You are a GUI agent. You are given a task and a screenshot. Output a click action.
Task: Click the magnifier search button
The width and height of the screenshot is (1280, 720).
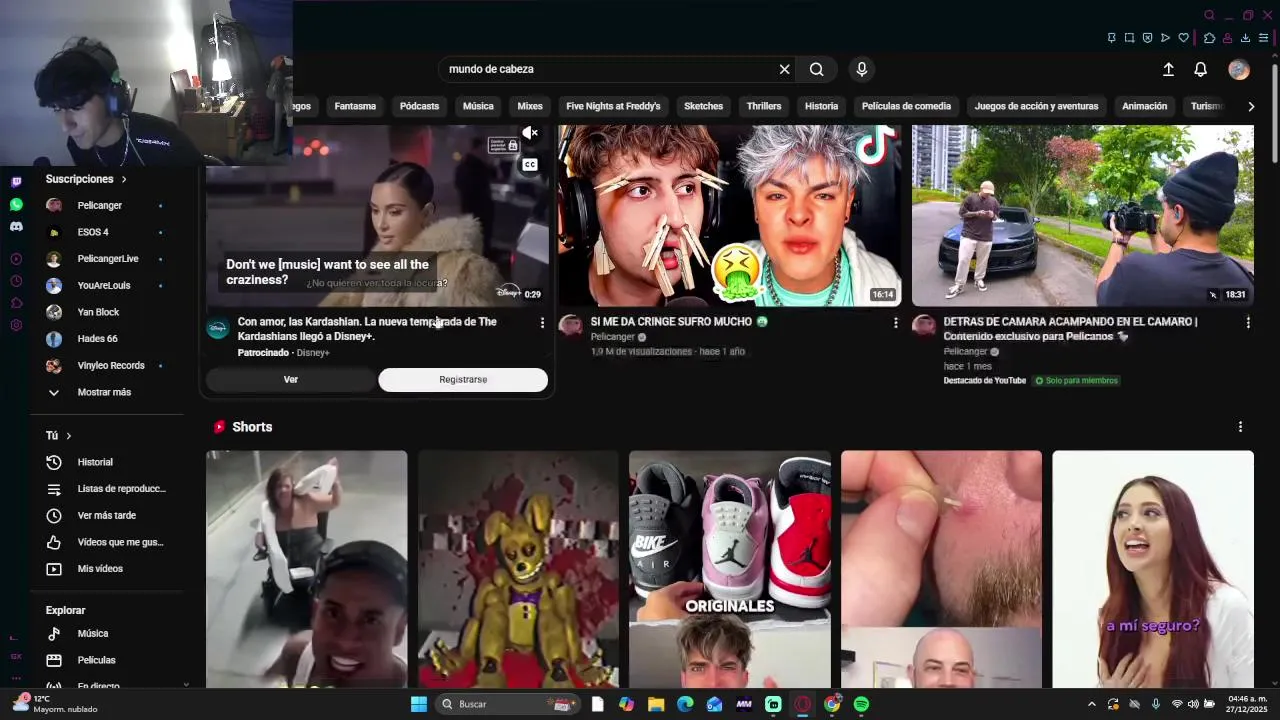pyautogui.click(x=817, y=69)
